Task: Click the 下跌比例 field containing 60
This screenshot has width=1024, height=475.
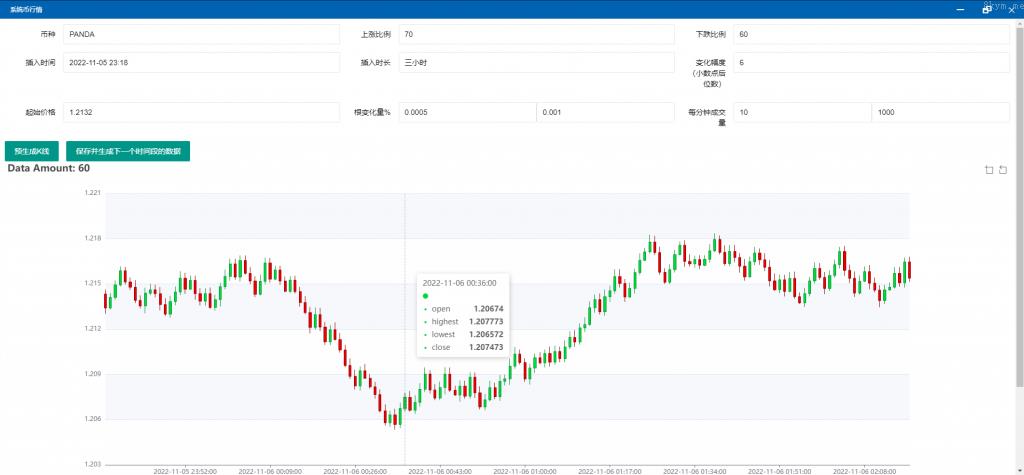Action: coord(870,34)
